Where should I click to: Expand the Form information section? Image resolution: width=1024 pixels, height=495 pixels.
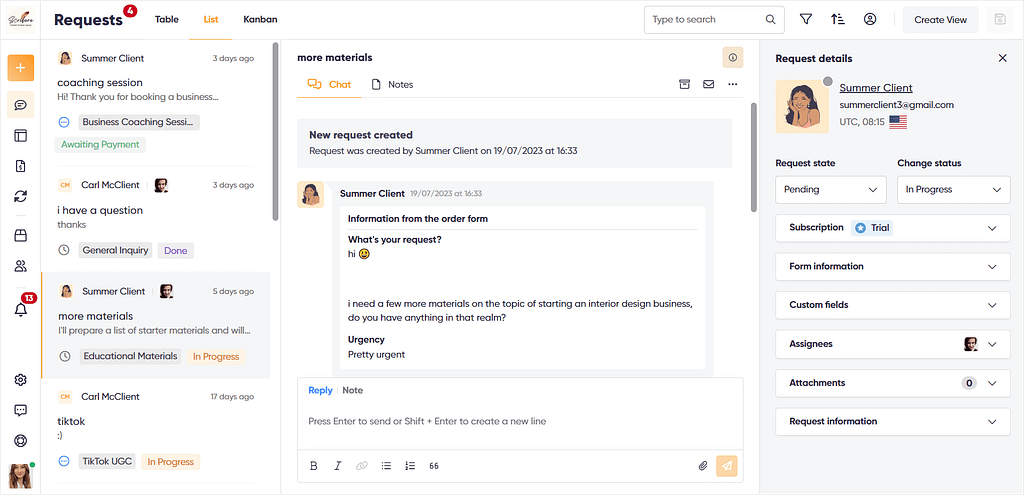click(x=893, y=266)
